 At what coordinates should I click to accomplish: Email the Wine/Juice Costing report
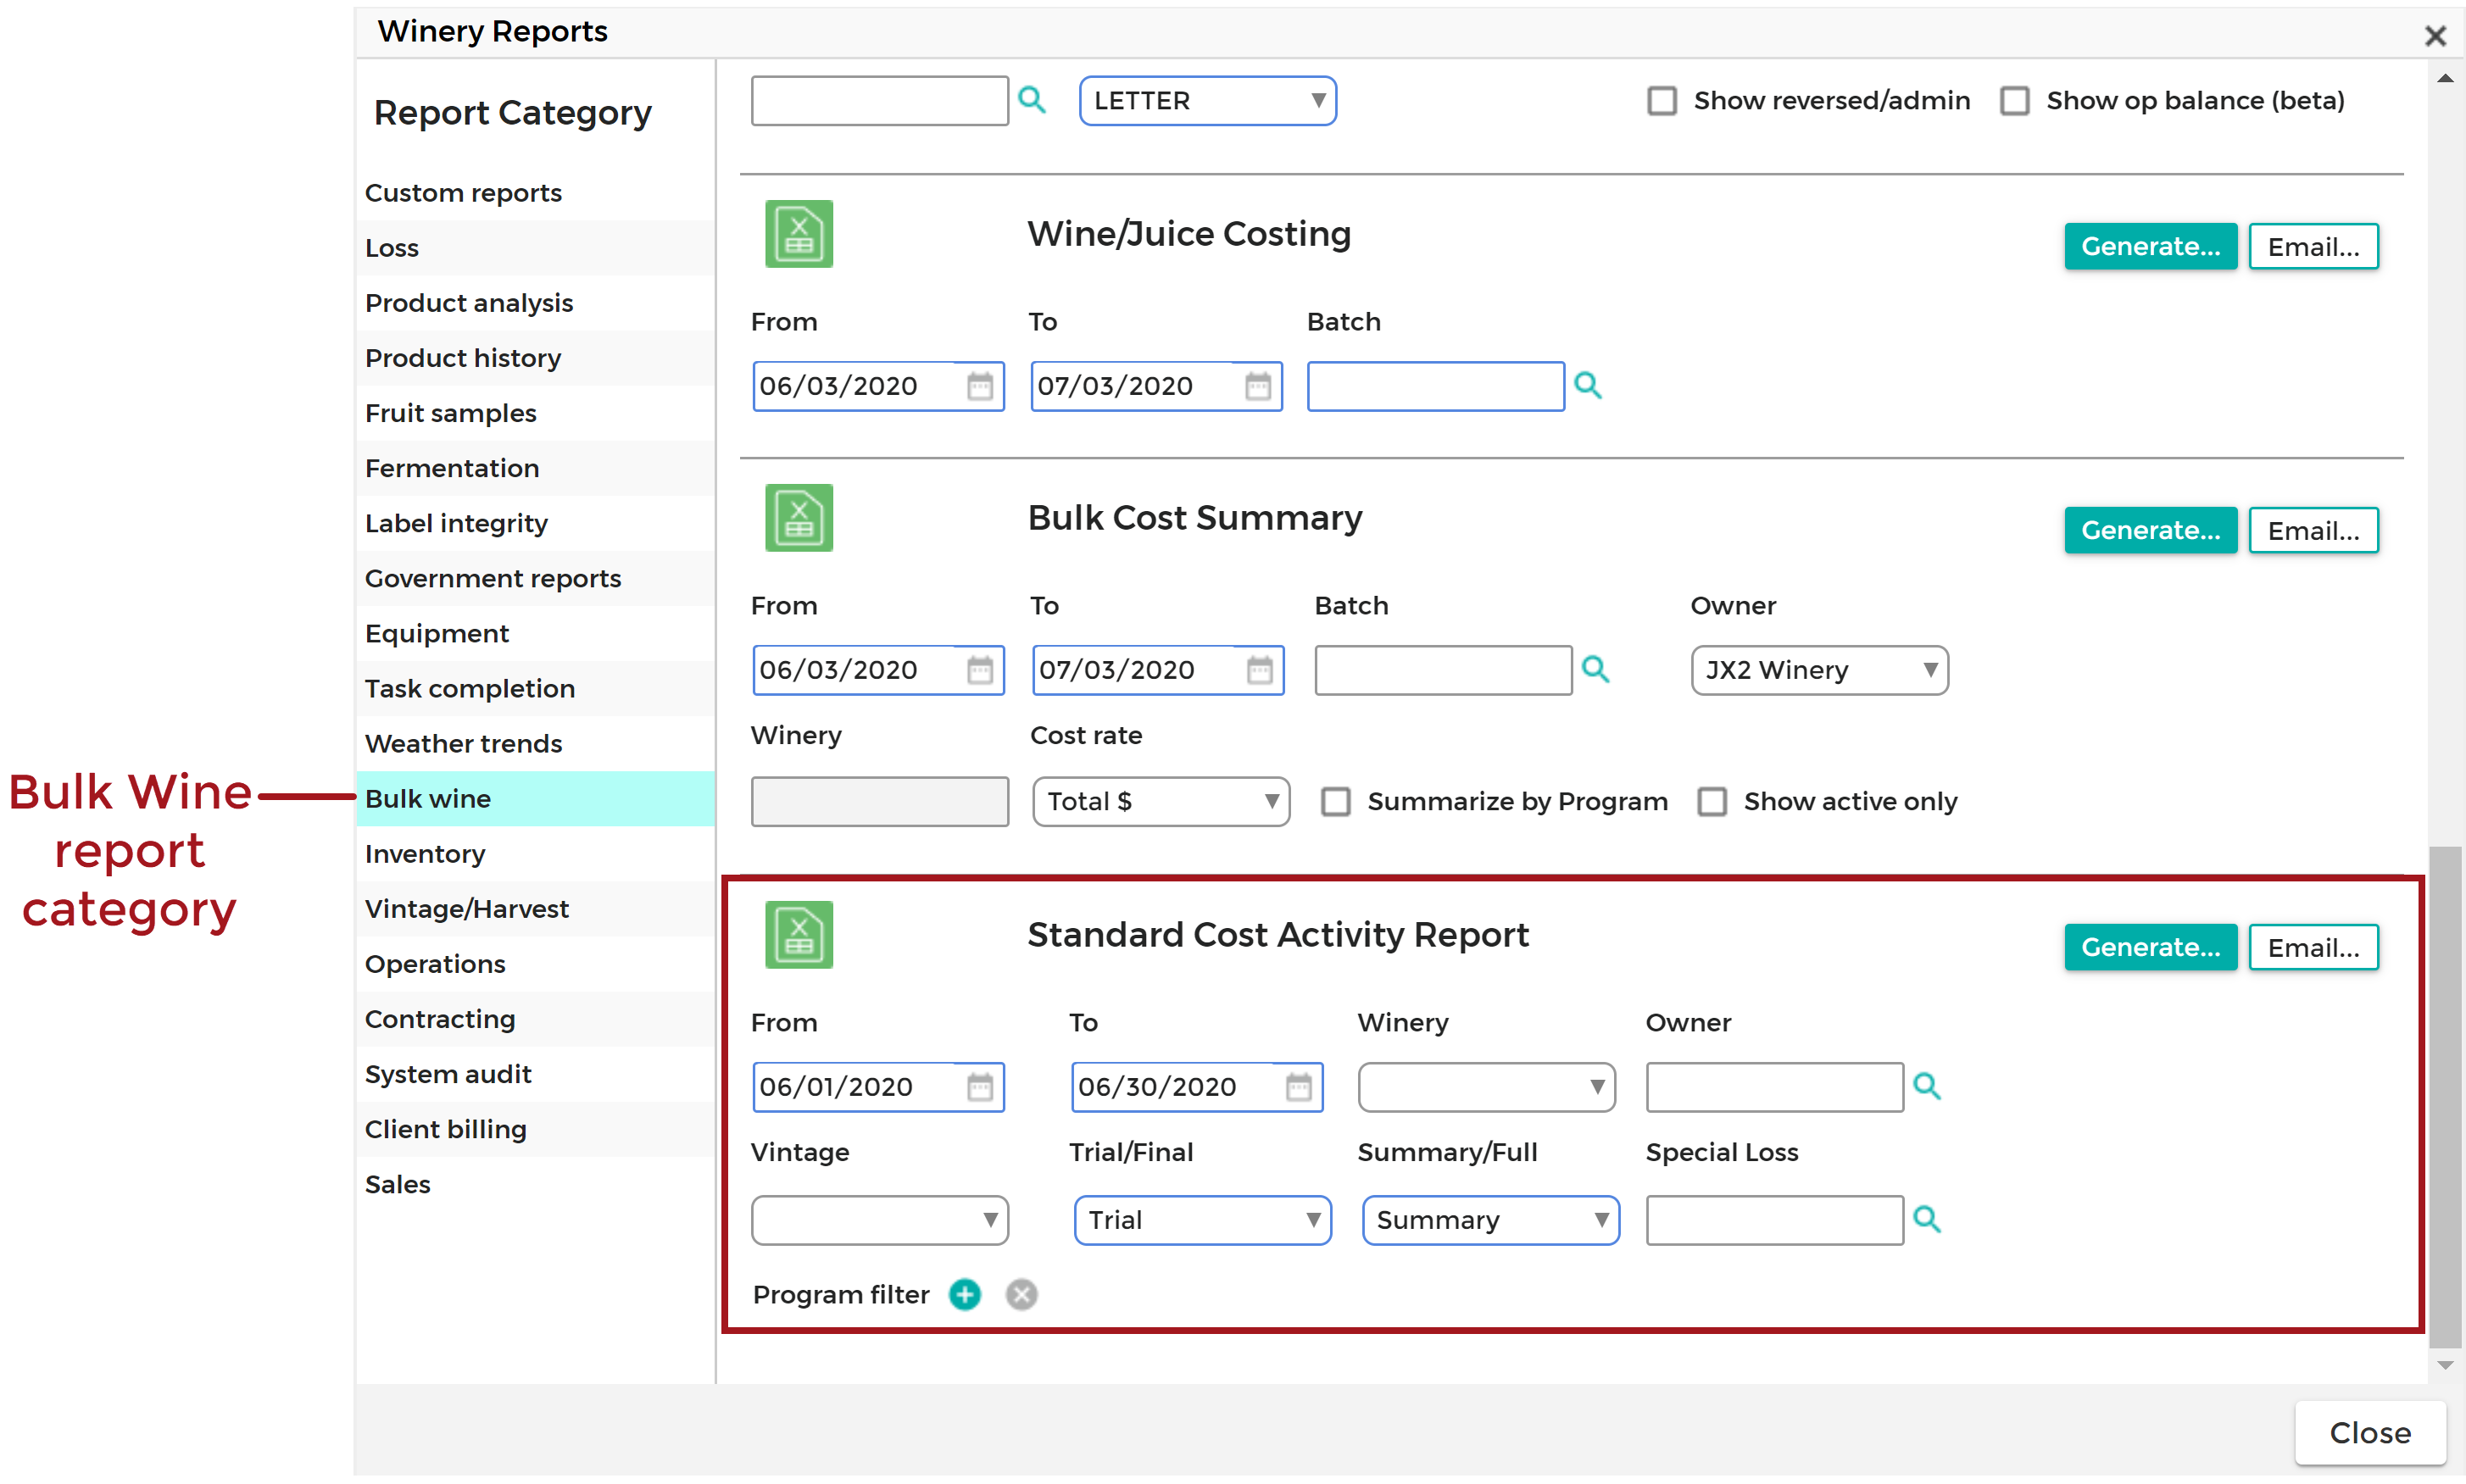click(x=2313, y=247)
